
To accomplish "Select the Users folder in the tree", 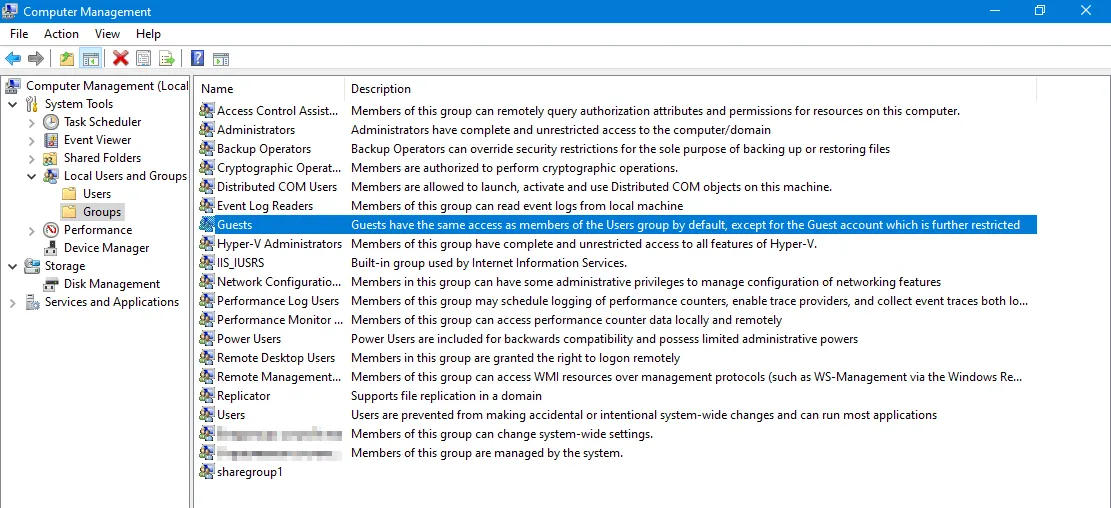I will click(97, 194).
